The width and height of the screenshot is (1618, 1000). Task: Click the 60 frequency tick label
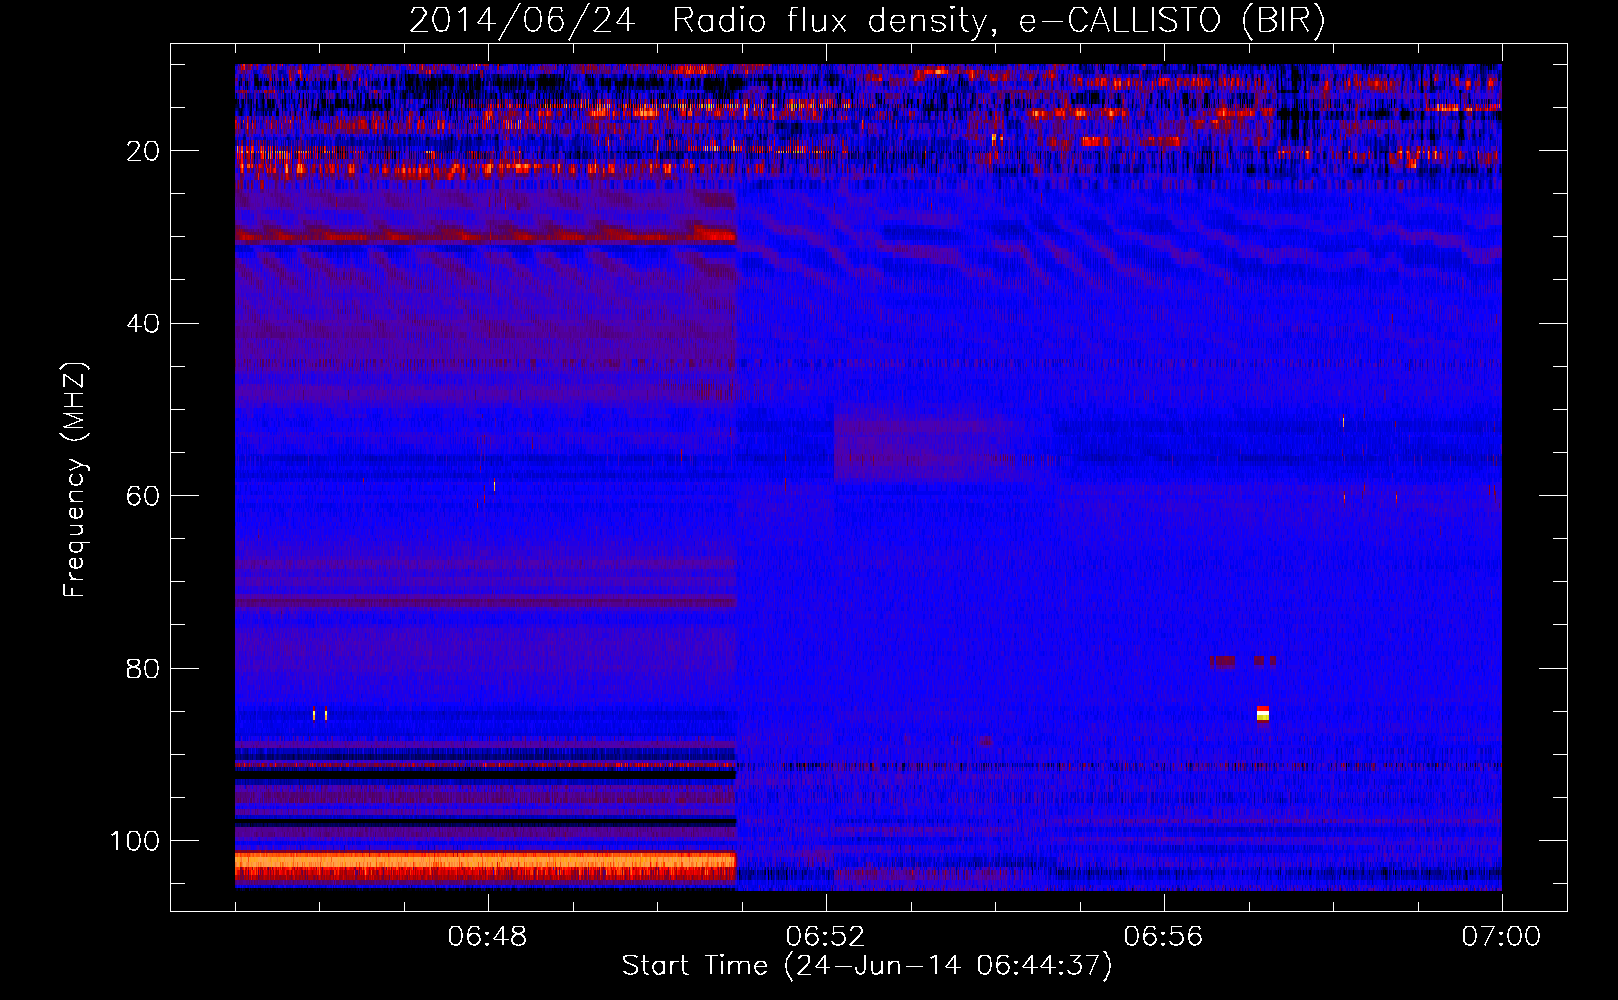(x=143, y=496)
